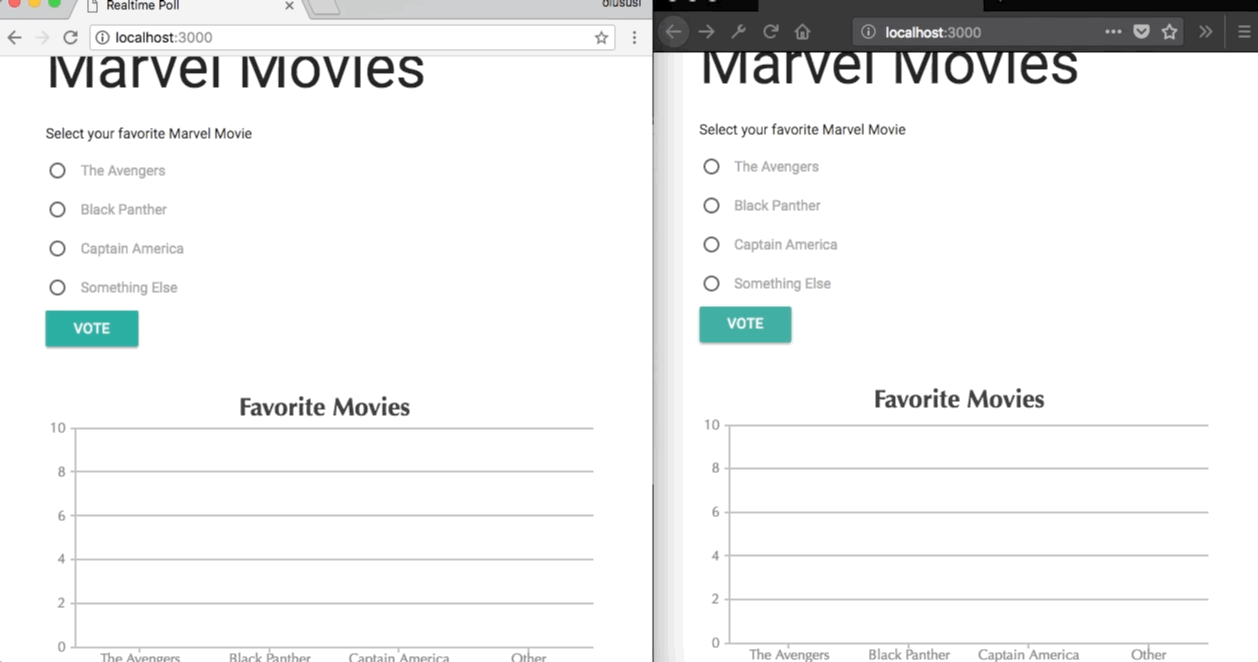This screenshot has width=1258, height=662.
Task: Select The Avengers radio in Firefox window
Action: (x=711, y=167)
